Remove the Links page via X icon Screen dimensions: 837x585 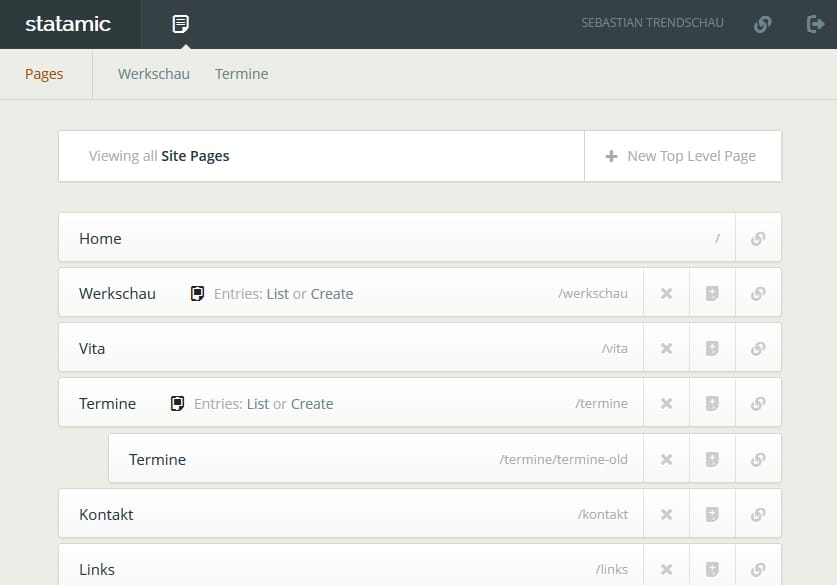pyautogui.click(x=666, y=570)
